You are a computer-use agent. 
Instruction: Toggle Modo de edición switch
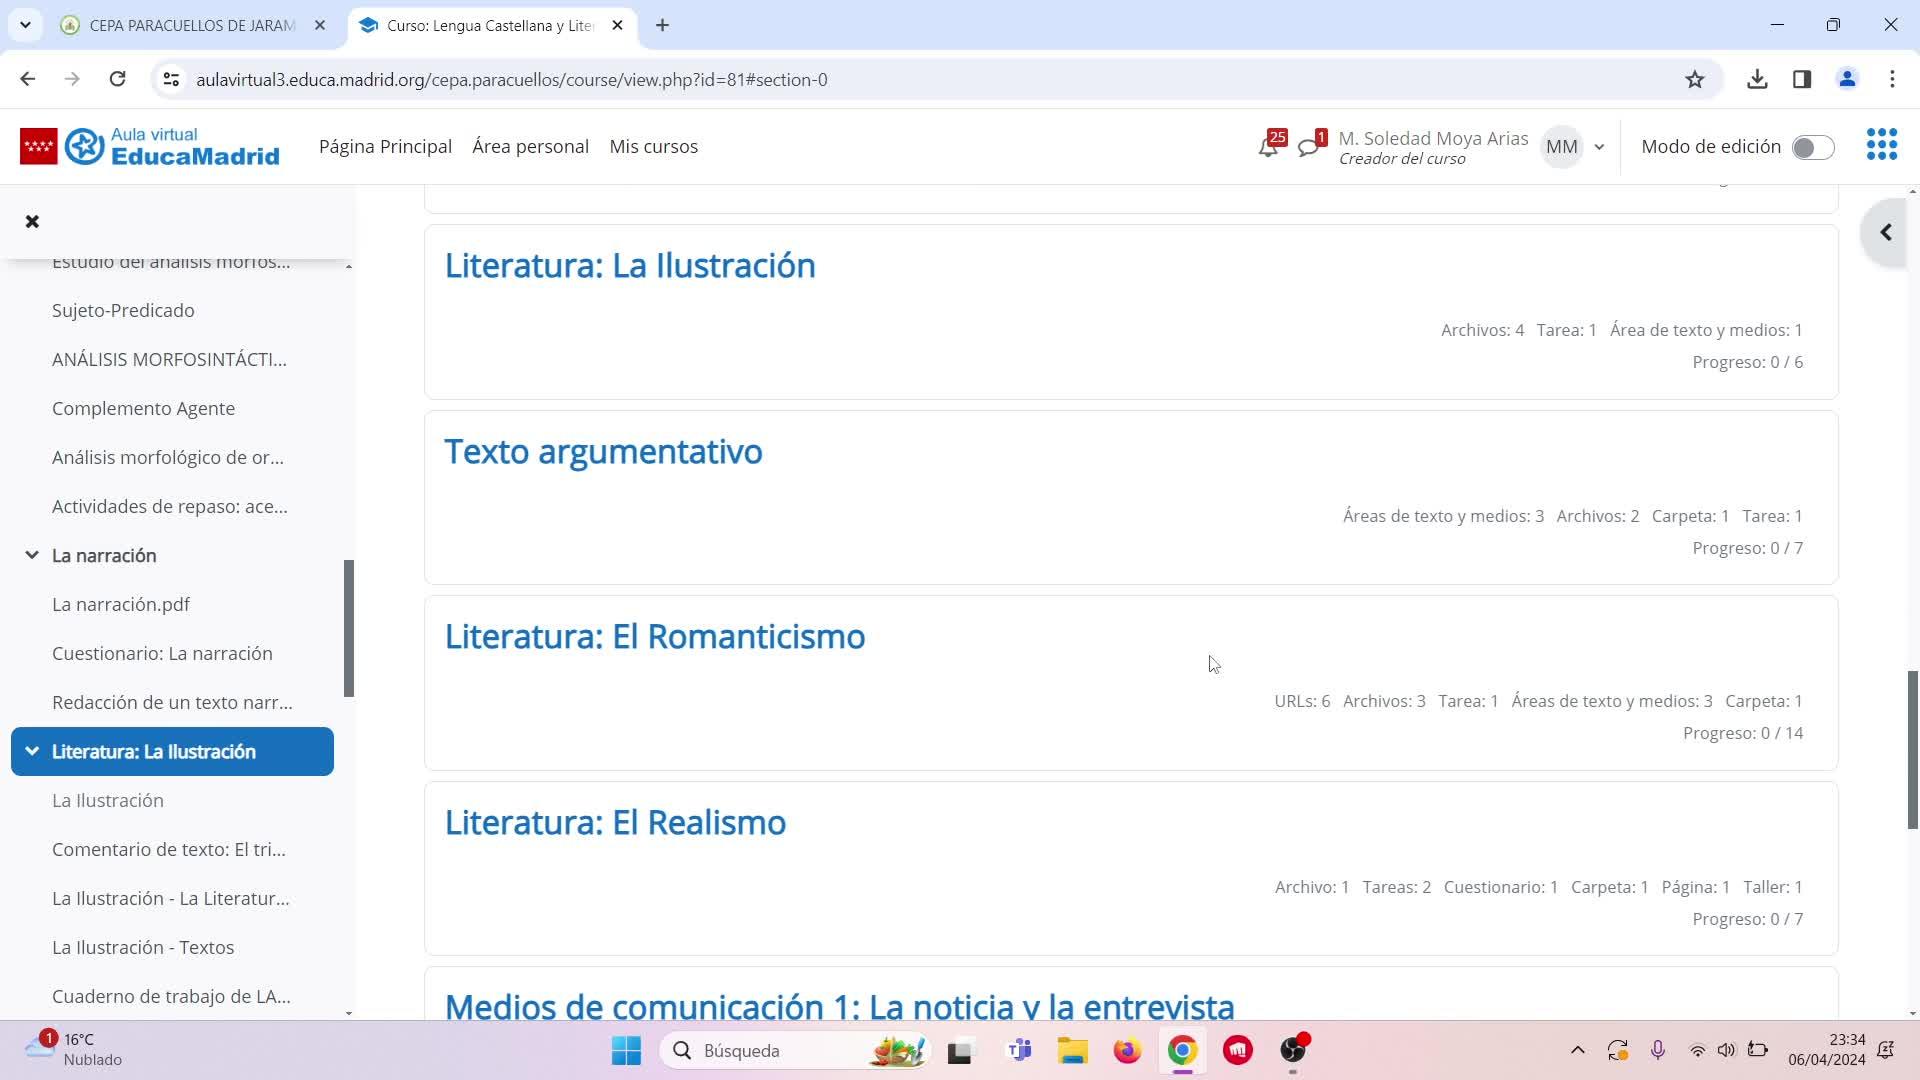(1812, 147)
